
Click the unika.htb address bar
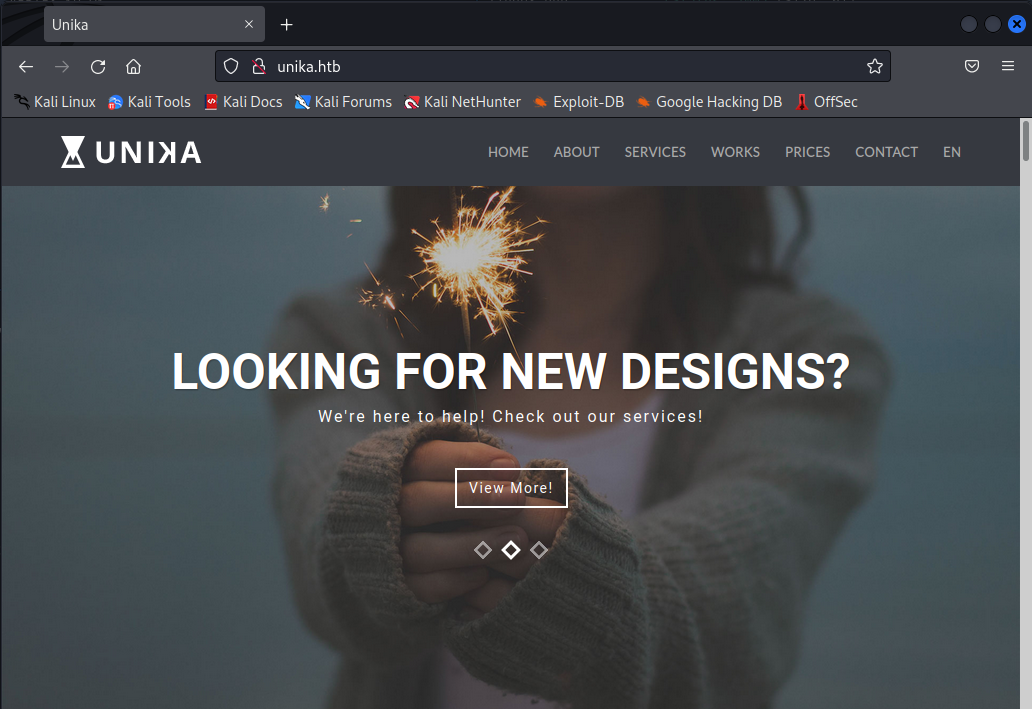point(553,66)
